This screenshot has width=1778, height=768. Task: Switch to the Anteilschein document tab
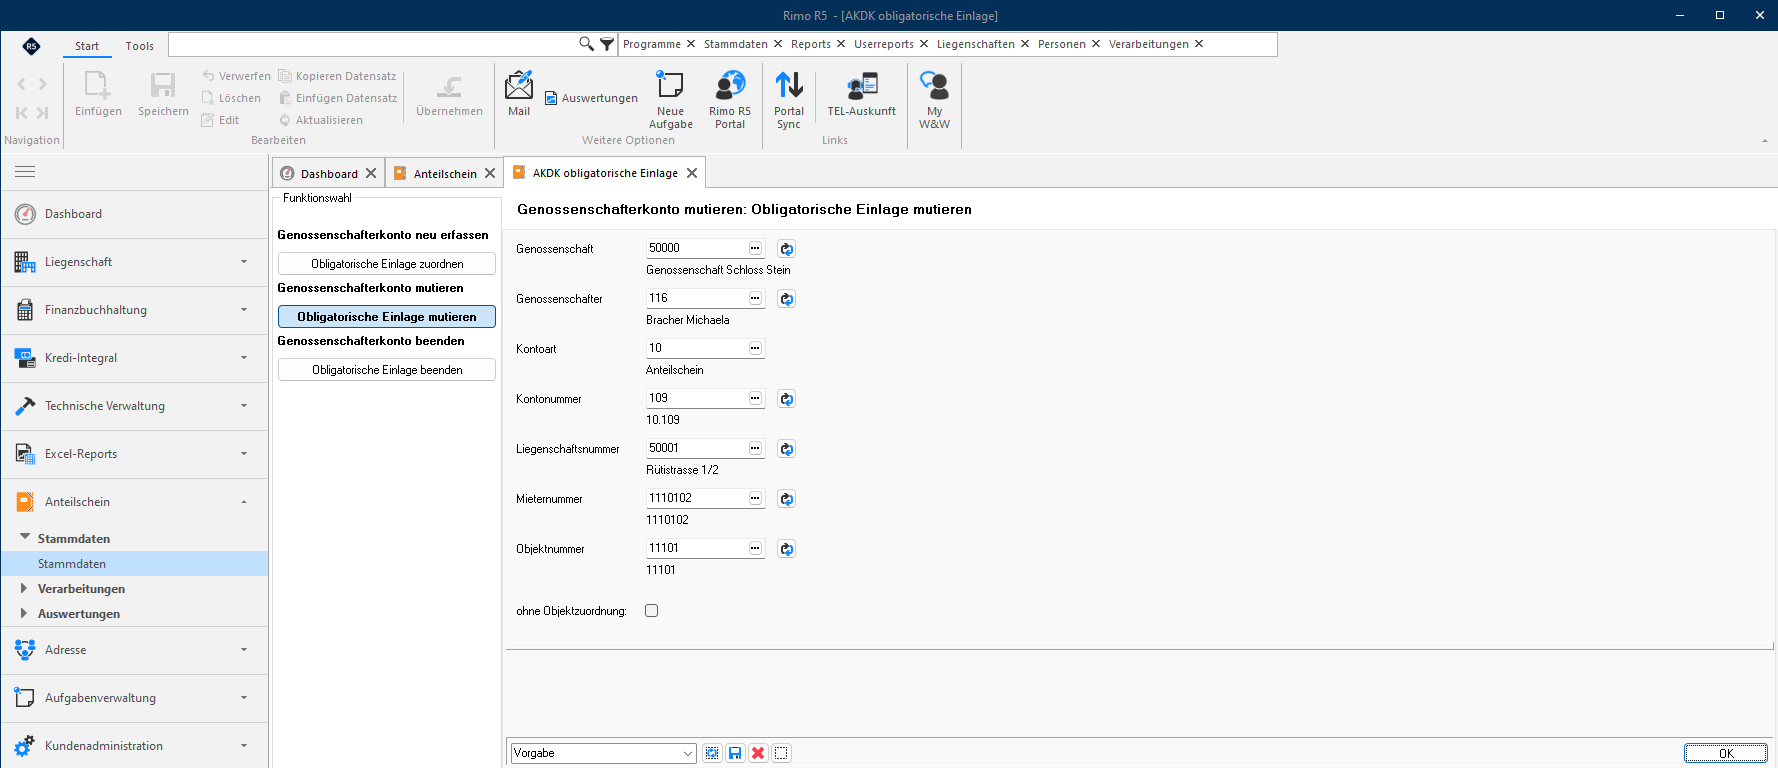pos(445,173)
